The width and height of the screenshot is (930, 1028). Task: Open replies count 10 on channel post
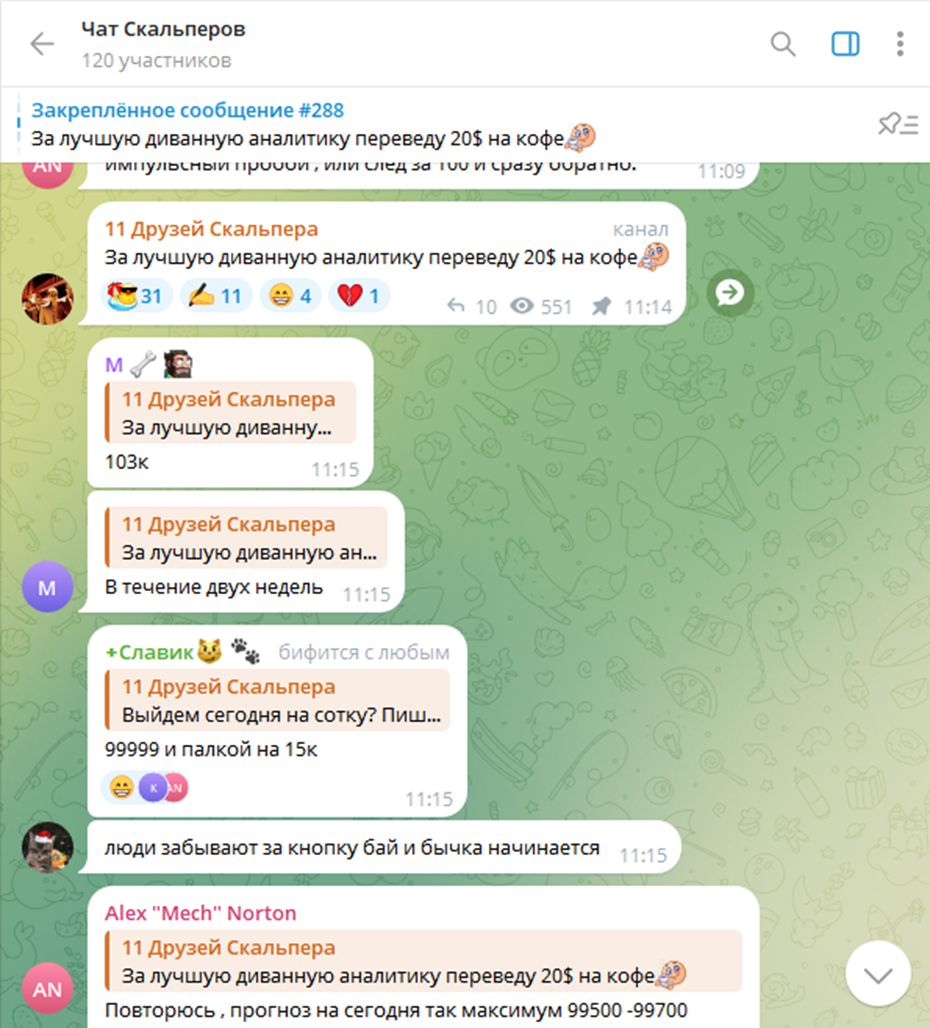472,306
